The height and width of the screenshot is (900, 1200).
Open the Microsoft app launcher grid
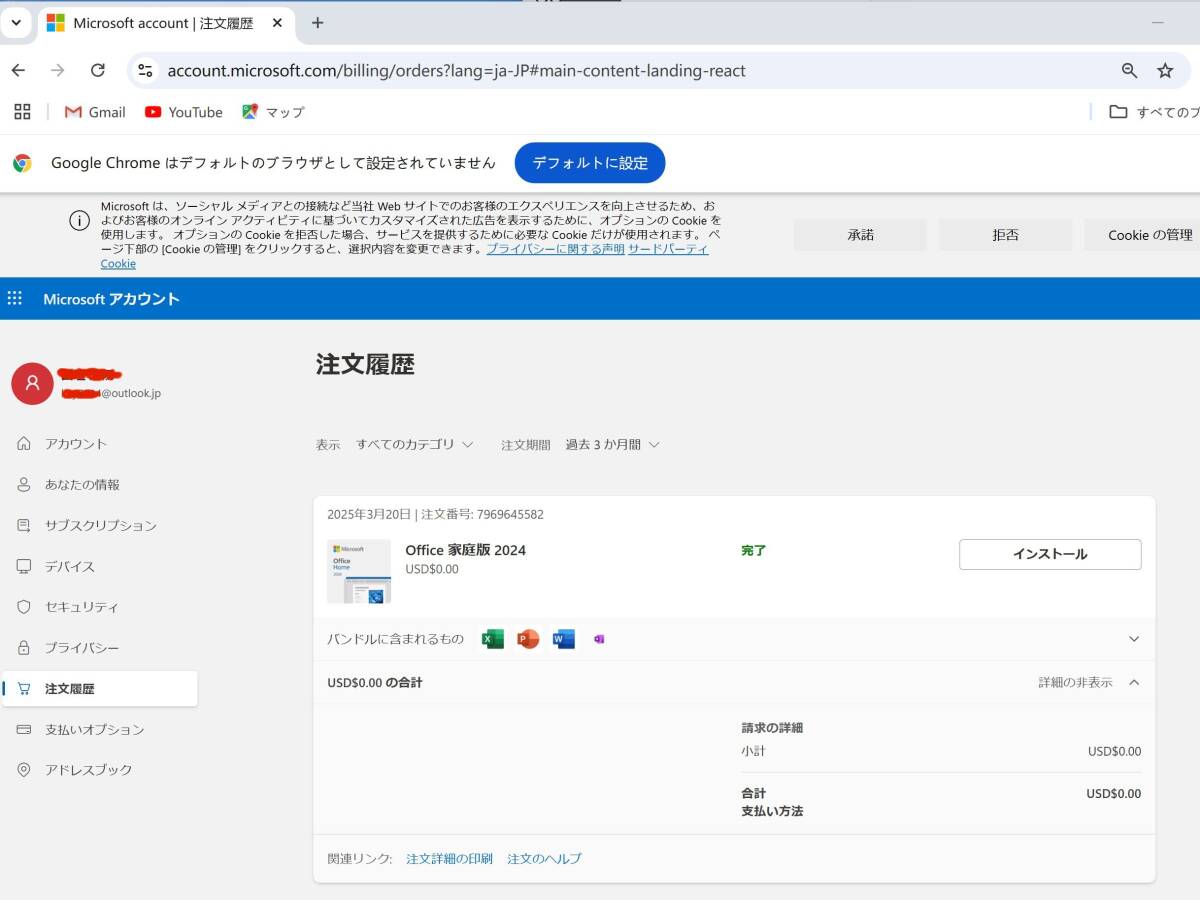15,298
